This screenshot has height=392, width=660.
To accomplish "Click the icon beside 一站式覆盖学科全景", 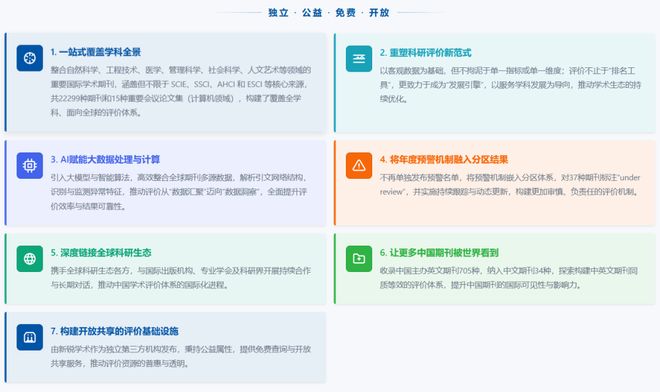I will 30,58.
